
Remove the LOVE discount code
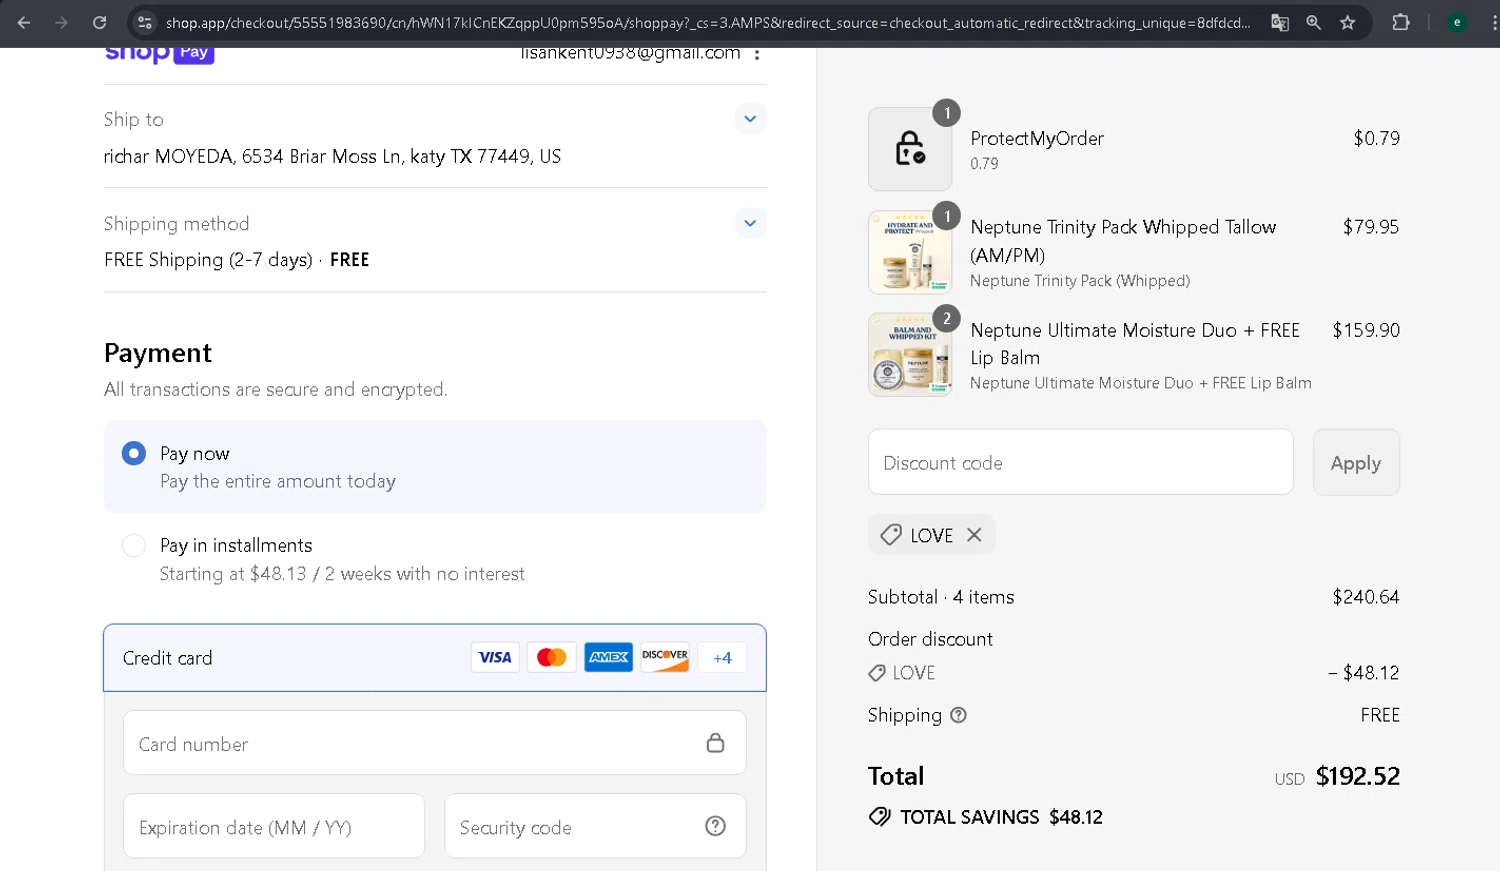[x=974, y=535]
